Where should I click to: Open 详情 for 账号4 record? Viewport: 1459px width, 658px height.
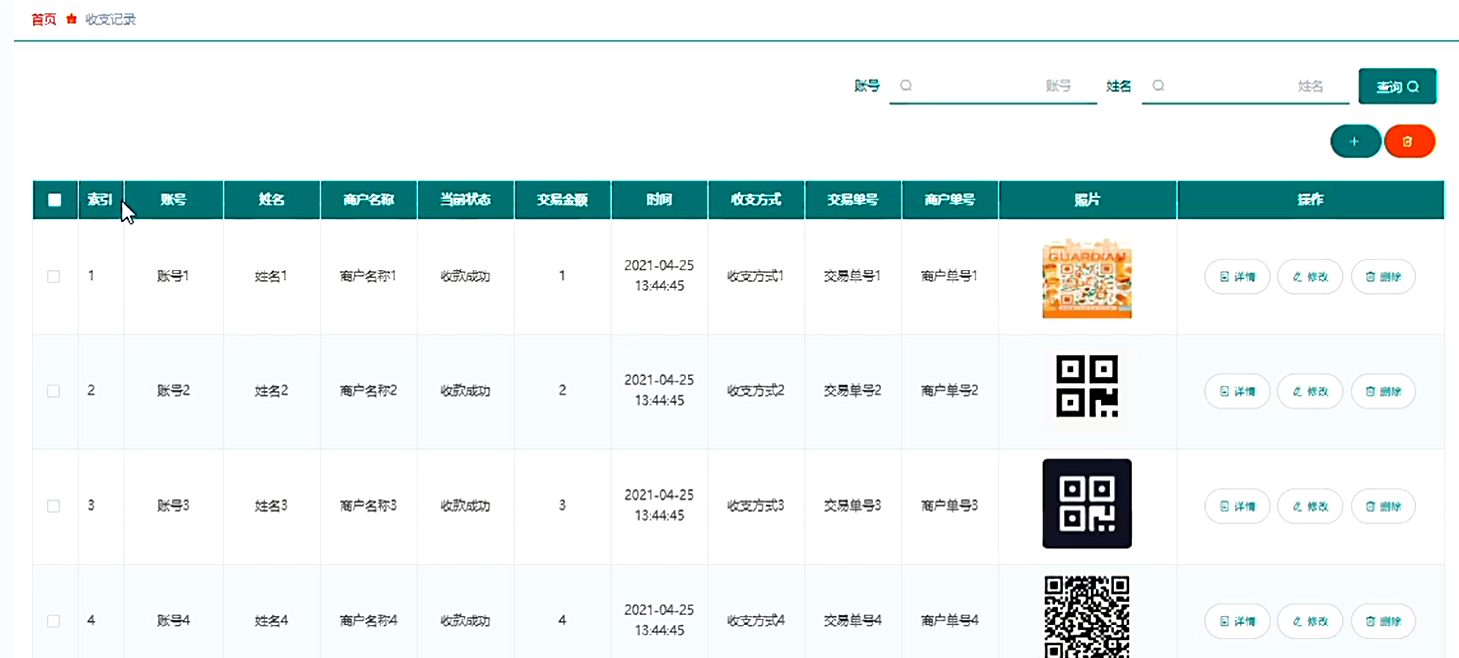point(1236,621)
